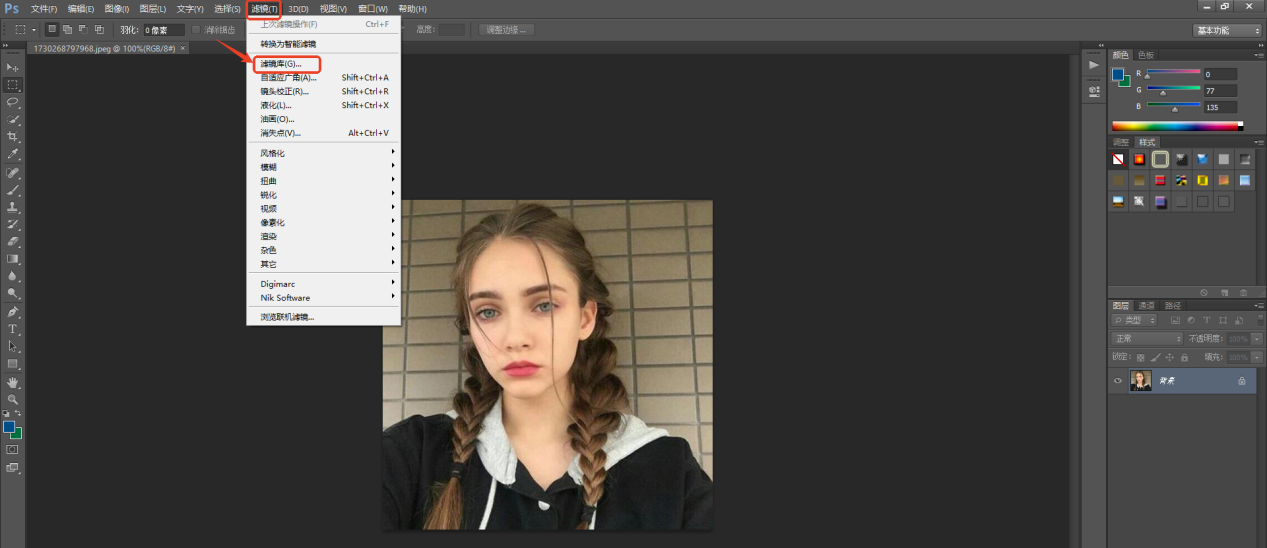1267x548 pixels.
Task: Select the Path Selection tool
Action: pos(13,346)
